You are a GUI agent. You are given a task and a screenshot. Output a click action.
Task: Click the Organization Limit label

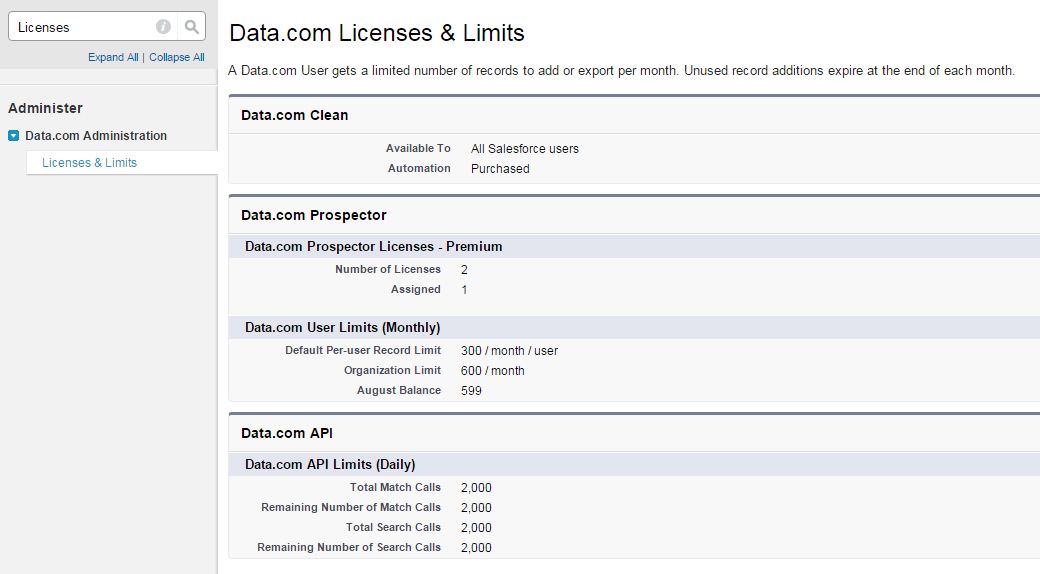(393, 370)
